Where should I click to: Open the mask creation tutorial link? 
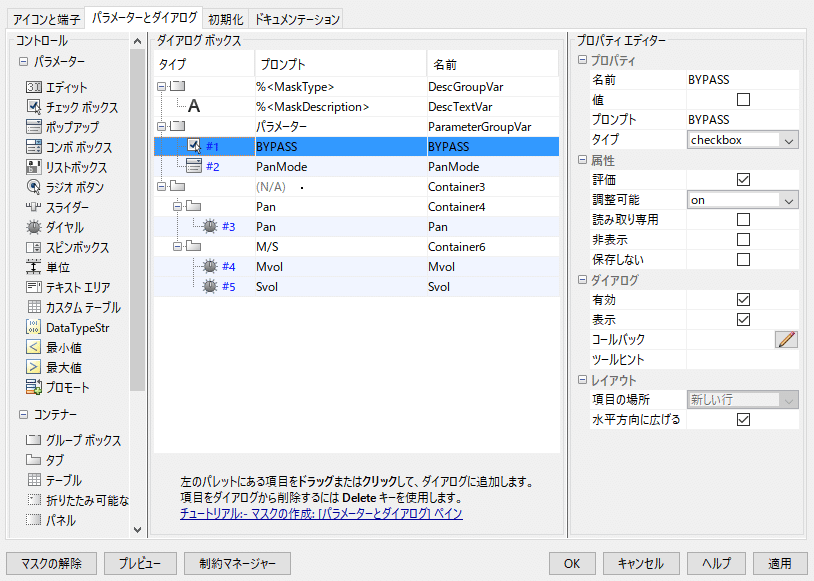click(321, 514)
